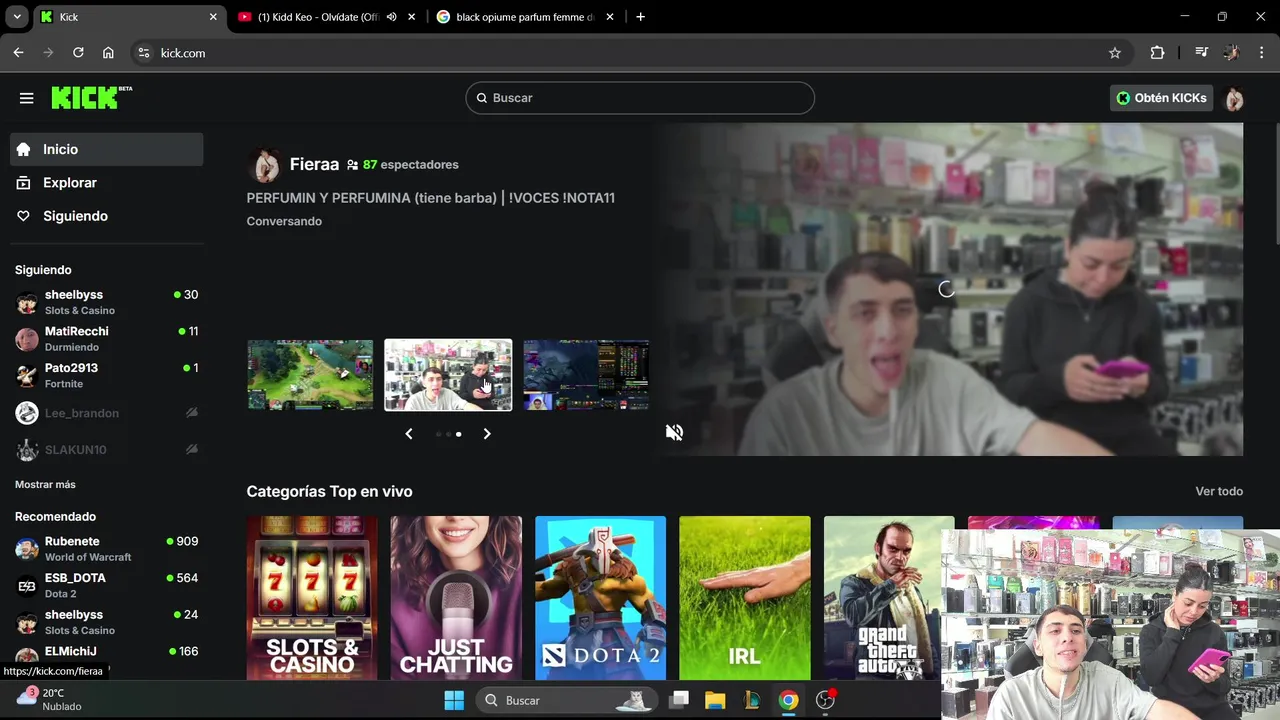Unmute the featured stream preview
Viewport: 1280px width, 720px height.
tap(675, 432)
